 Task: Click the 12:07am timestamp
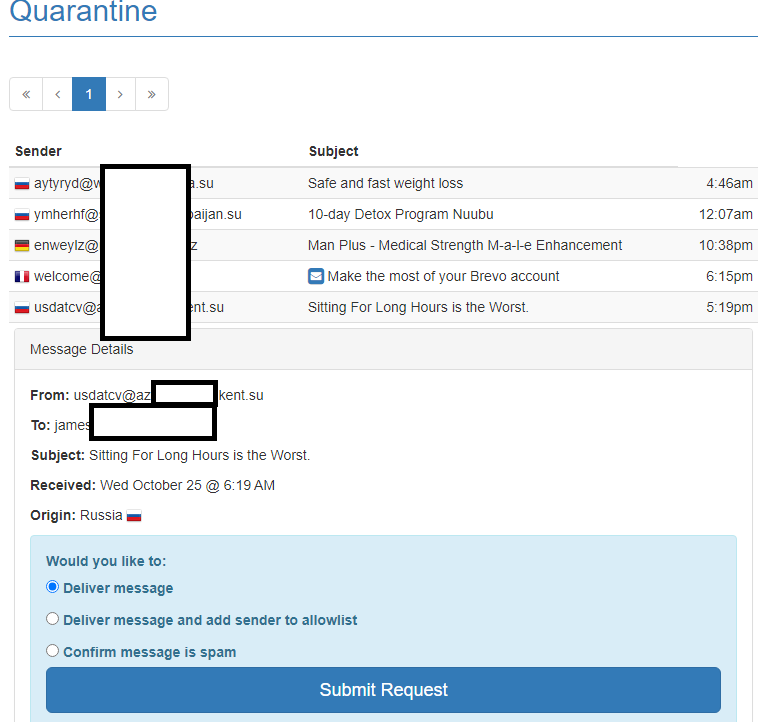click(x=725, y=214)
